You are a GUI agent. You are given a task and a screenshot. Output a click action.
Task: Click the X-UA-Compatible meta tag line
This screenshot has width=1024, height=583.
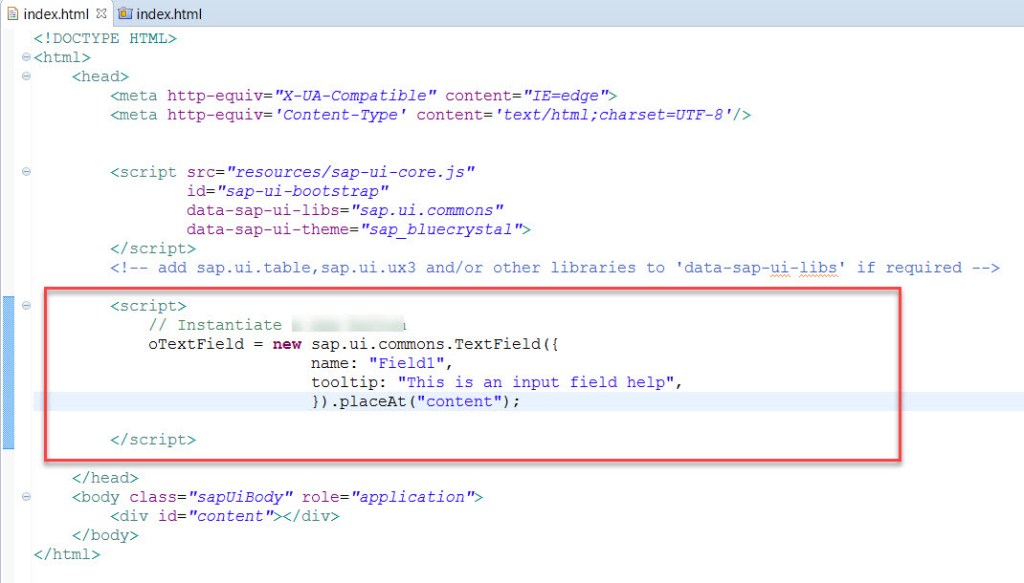[x=350, y=95]
